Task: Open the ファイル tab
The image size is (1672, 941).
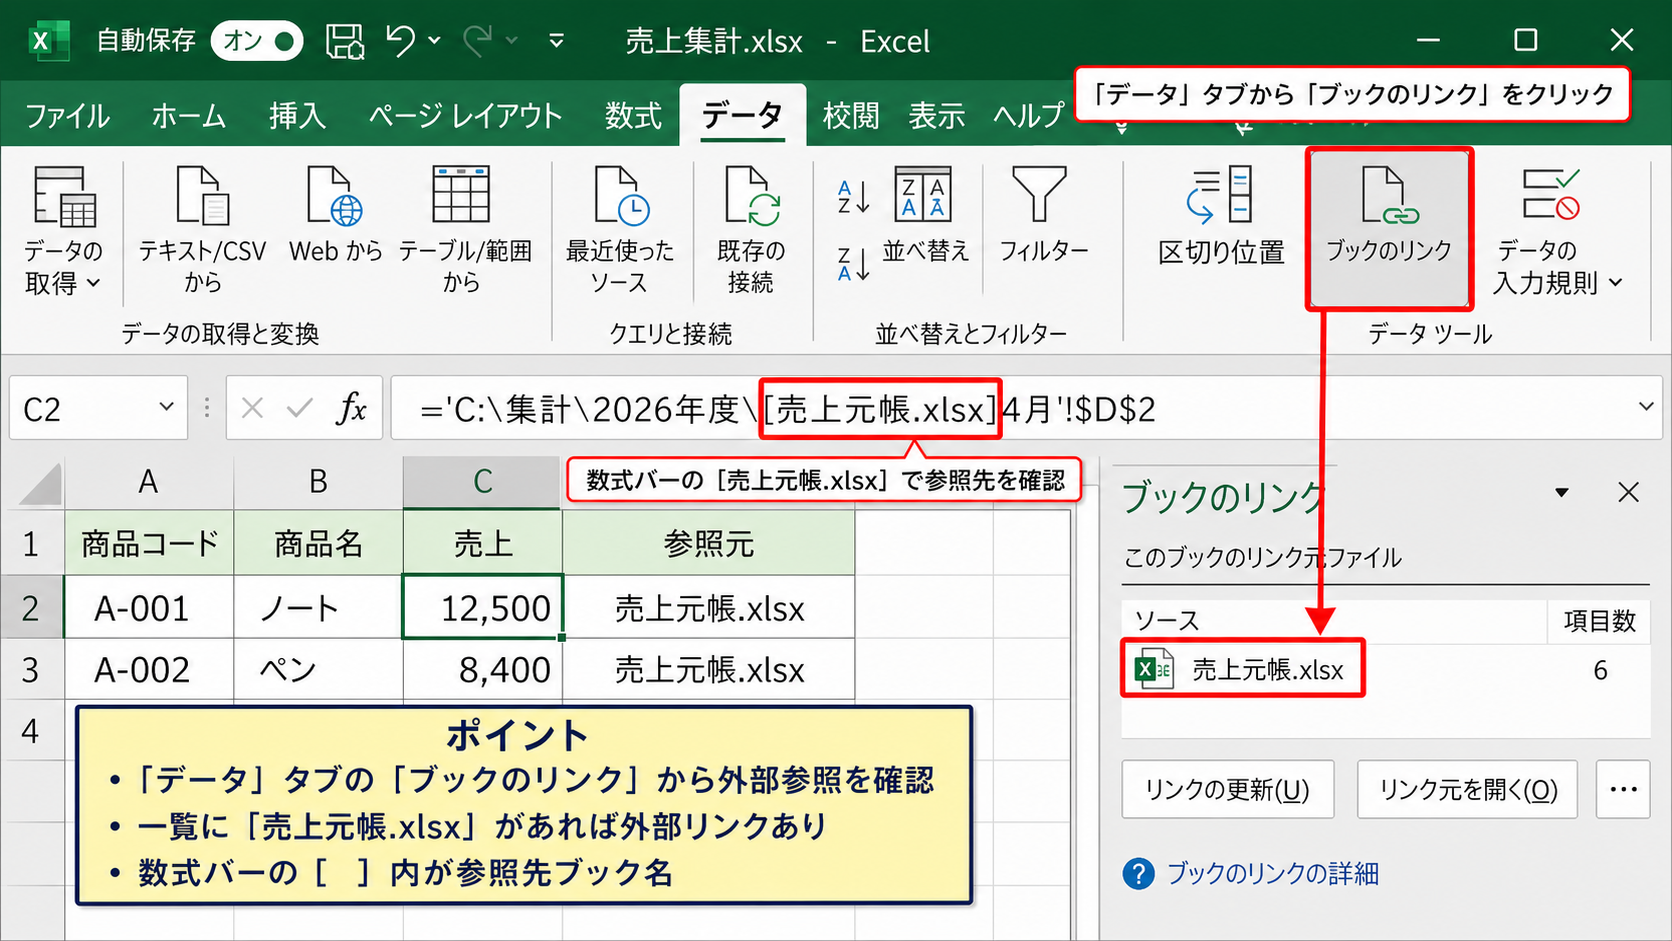Action: click(67, 116)
